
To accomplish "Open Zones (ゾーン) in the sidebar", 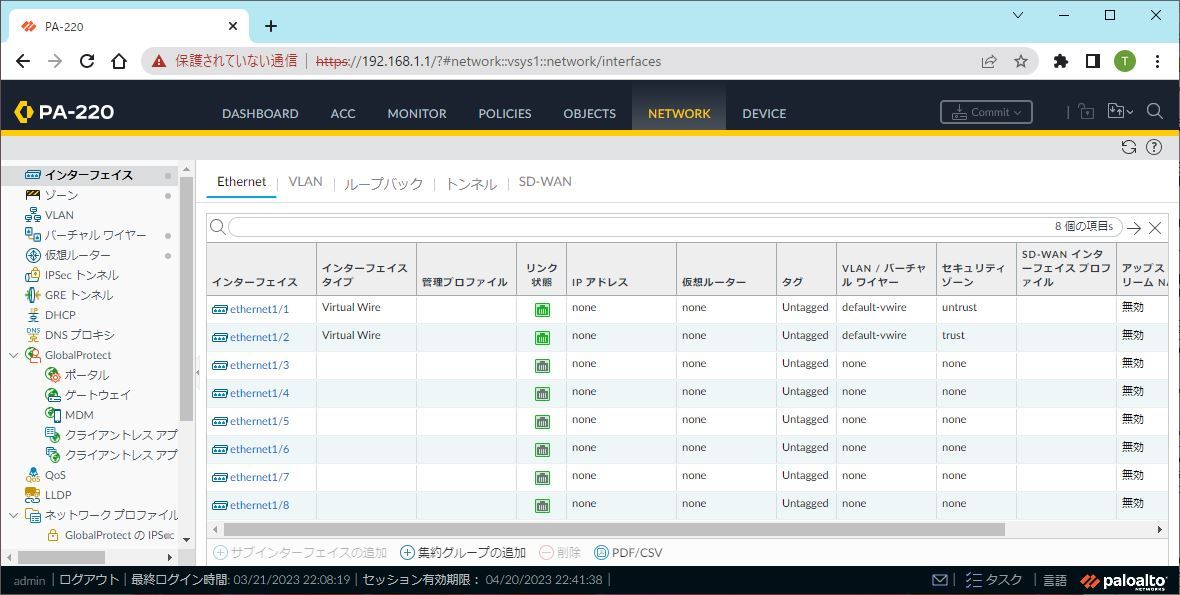I will point(61,195).
